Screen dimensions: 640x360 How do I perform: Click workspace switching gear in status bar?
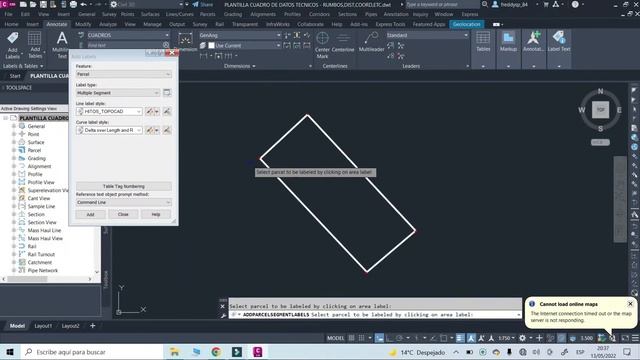tap(522, 338)
